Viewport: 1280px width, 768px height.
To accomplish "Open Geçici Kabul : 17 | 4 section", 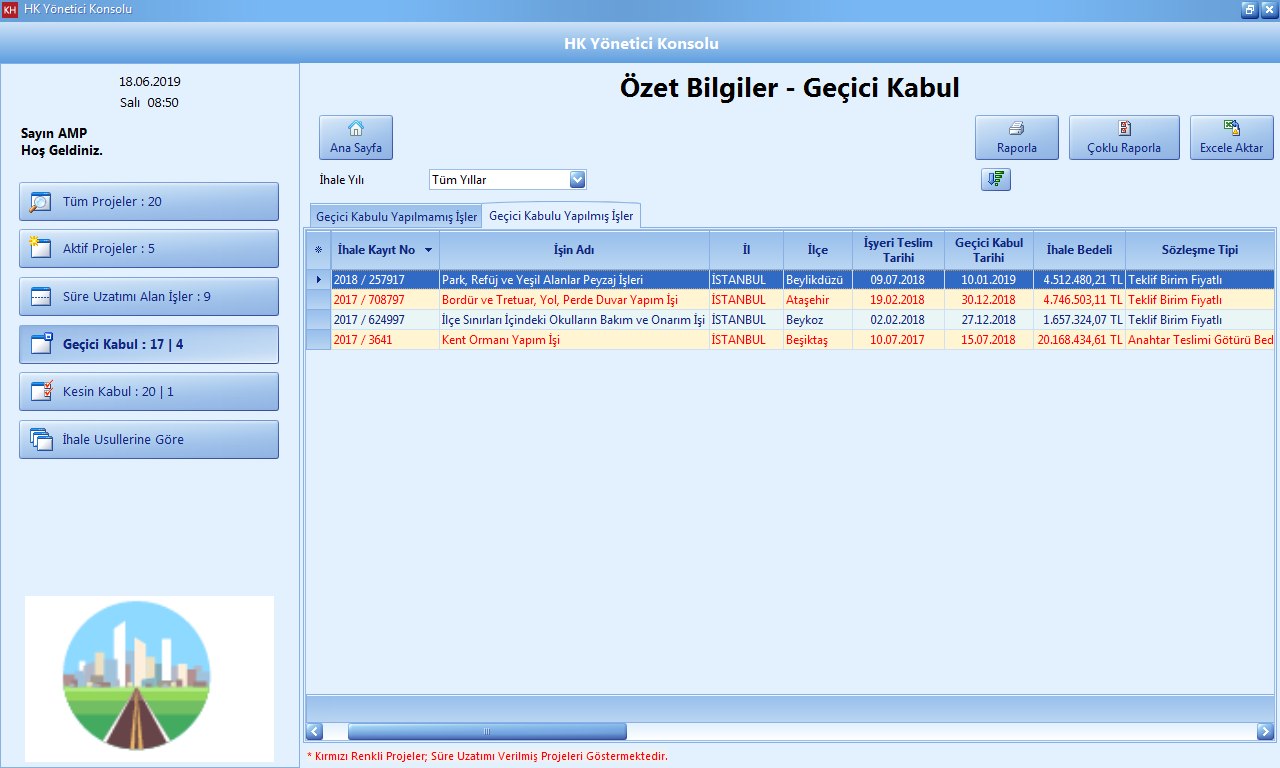I will [x=148, y=343].
